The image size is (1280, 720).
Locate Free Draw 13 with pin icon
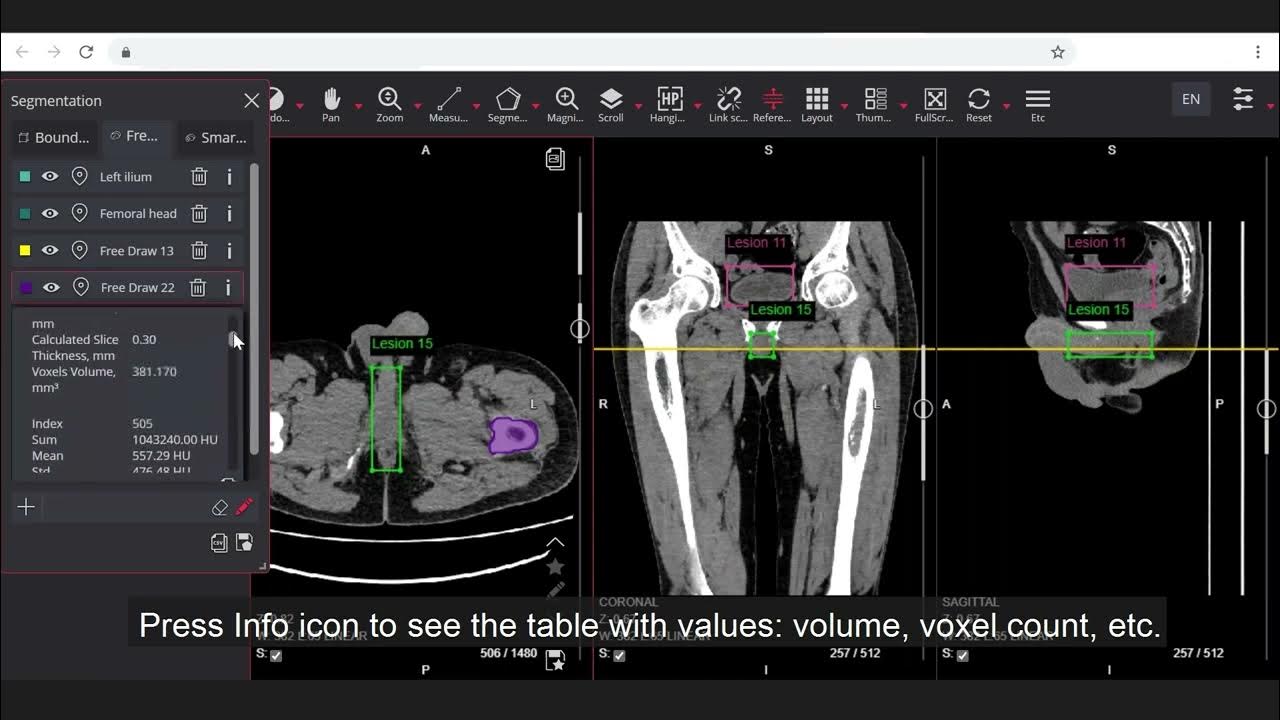[x=79, y=251]
